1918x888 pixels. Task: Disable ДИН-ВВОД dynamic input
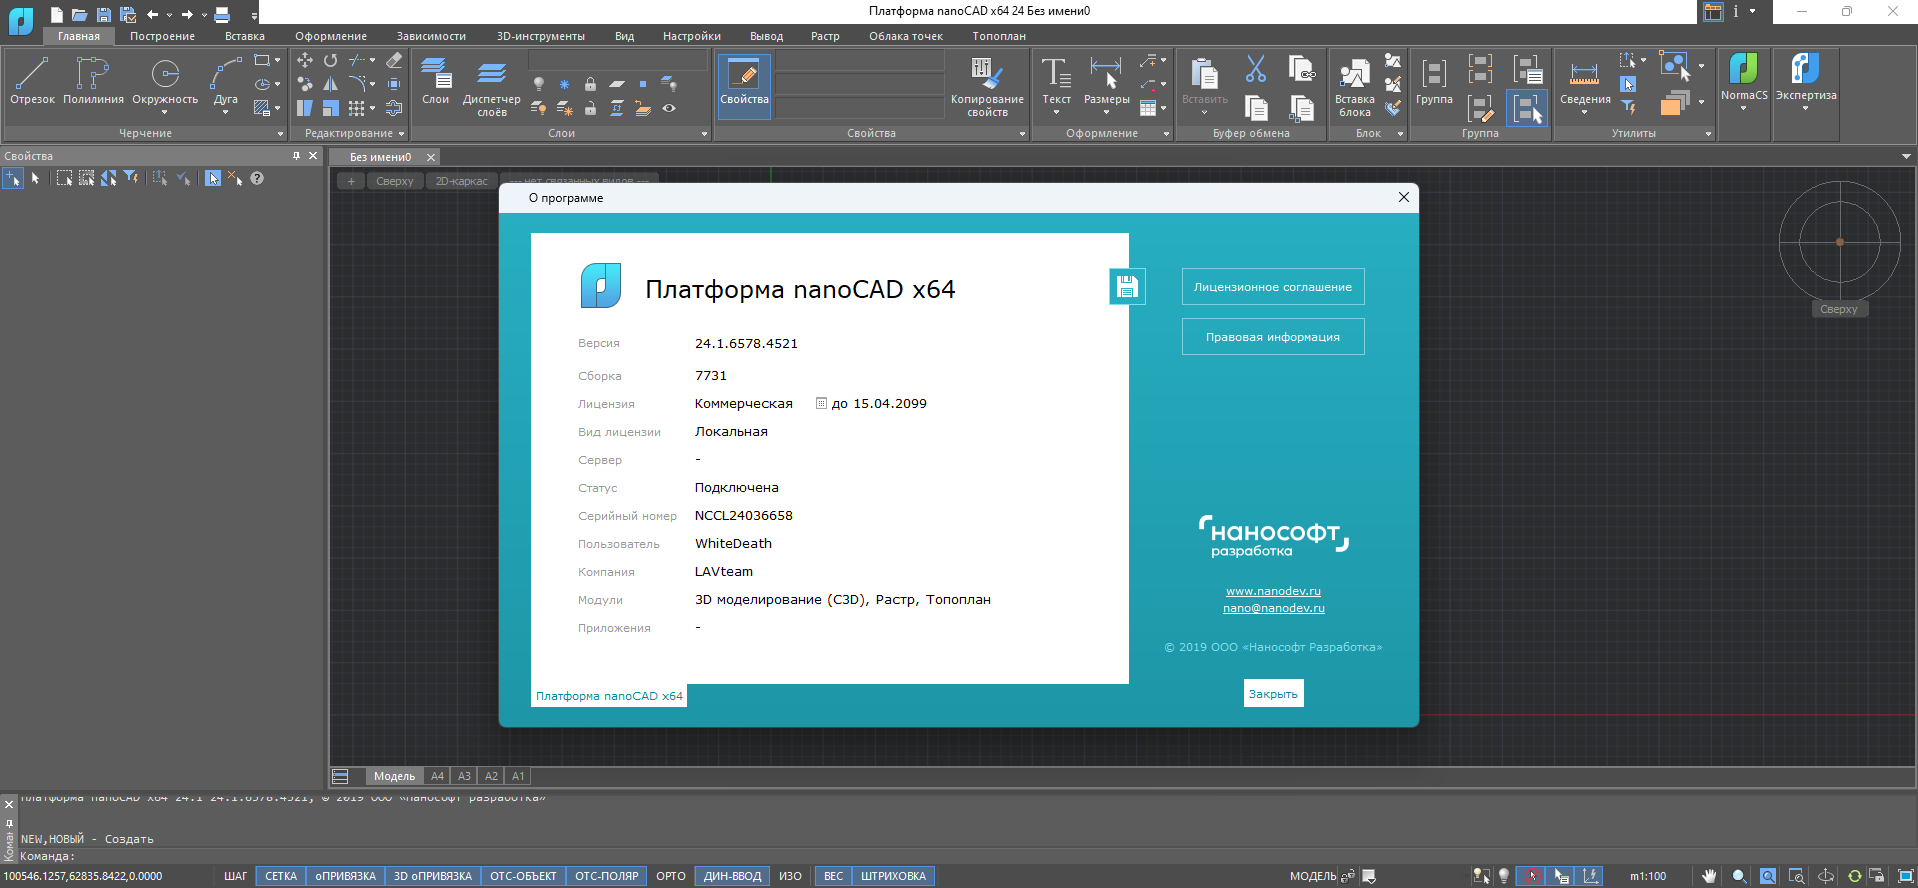pyautogui.click(x=732, y=876)
